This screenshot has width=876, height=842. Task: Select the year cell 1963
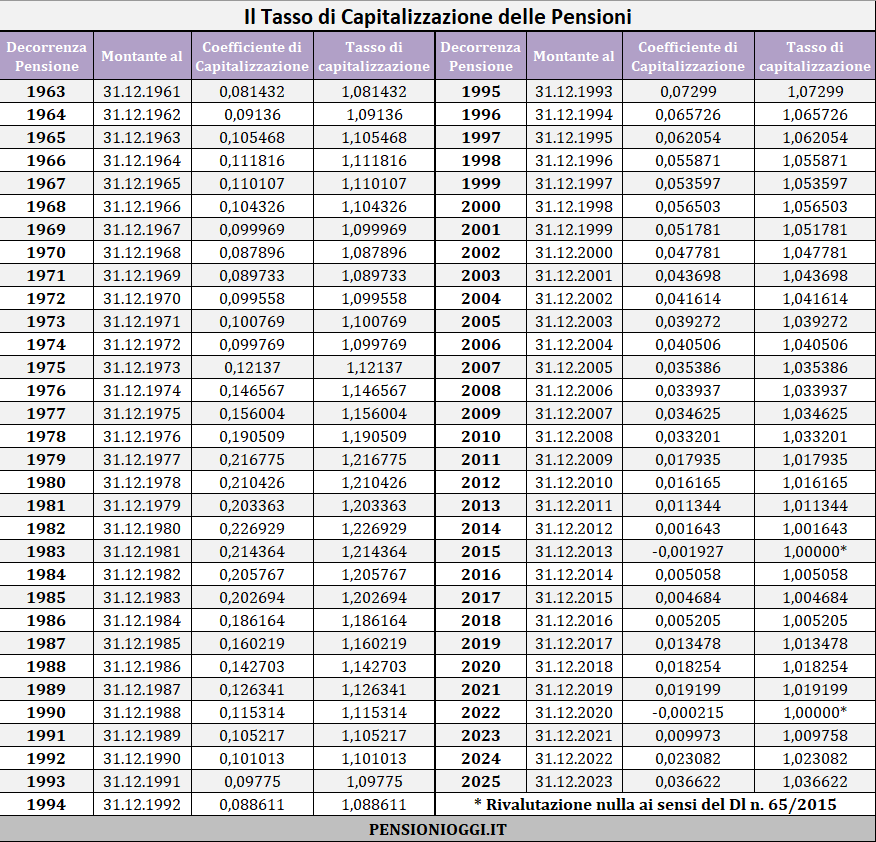tap(46, 92)
